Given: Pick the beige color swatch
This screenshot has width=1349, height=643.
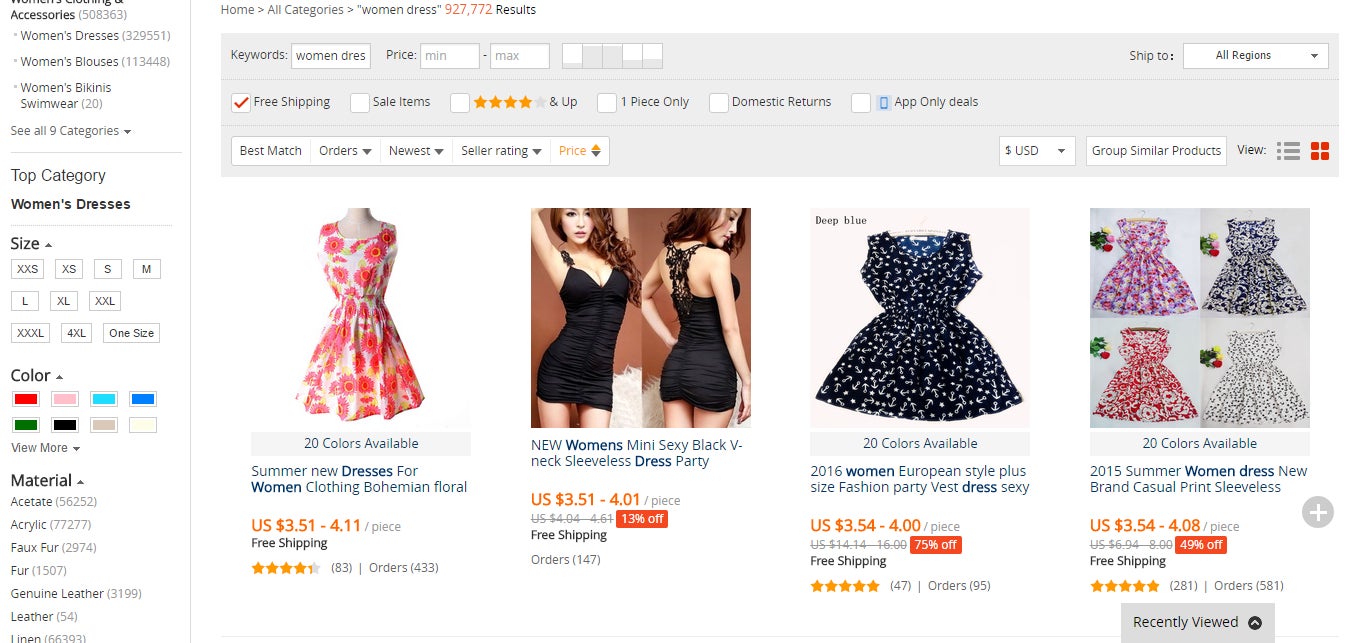Looking at the screenshot, I should 104,425.
